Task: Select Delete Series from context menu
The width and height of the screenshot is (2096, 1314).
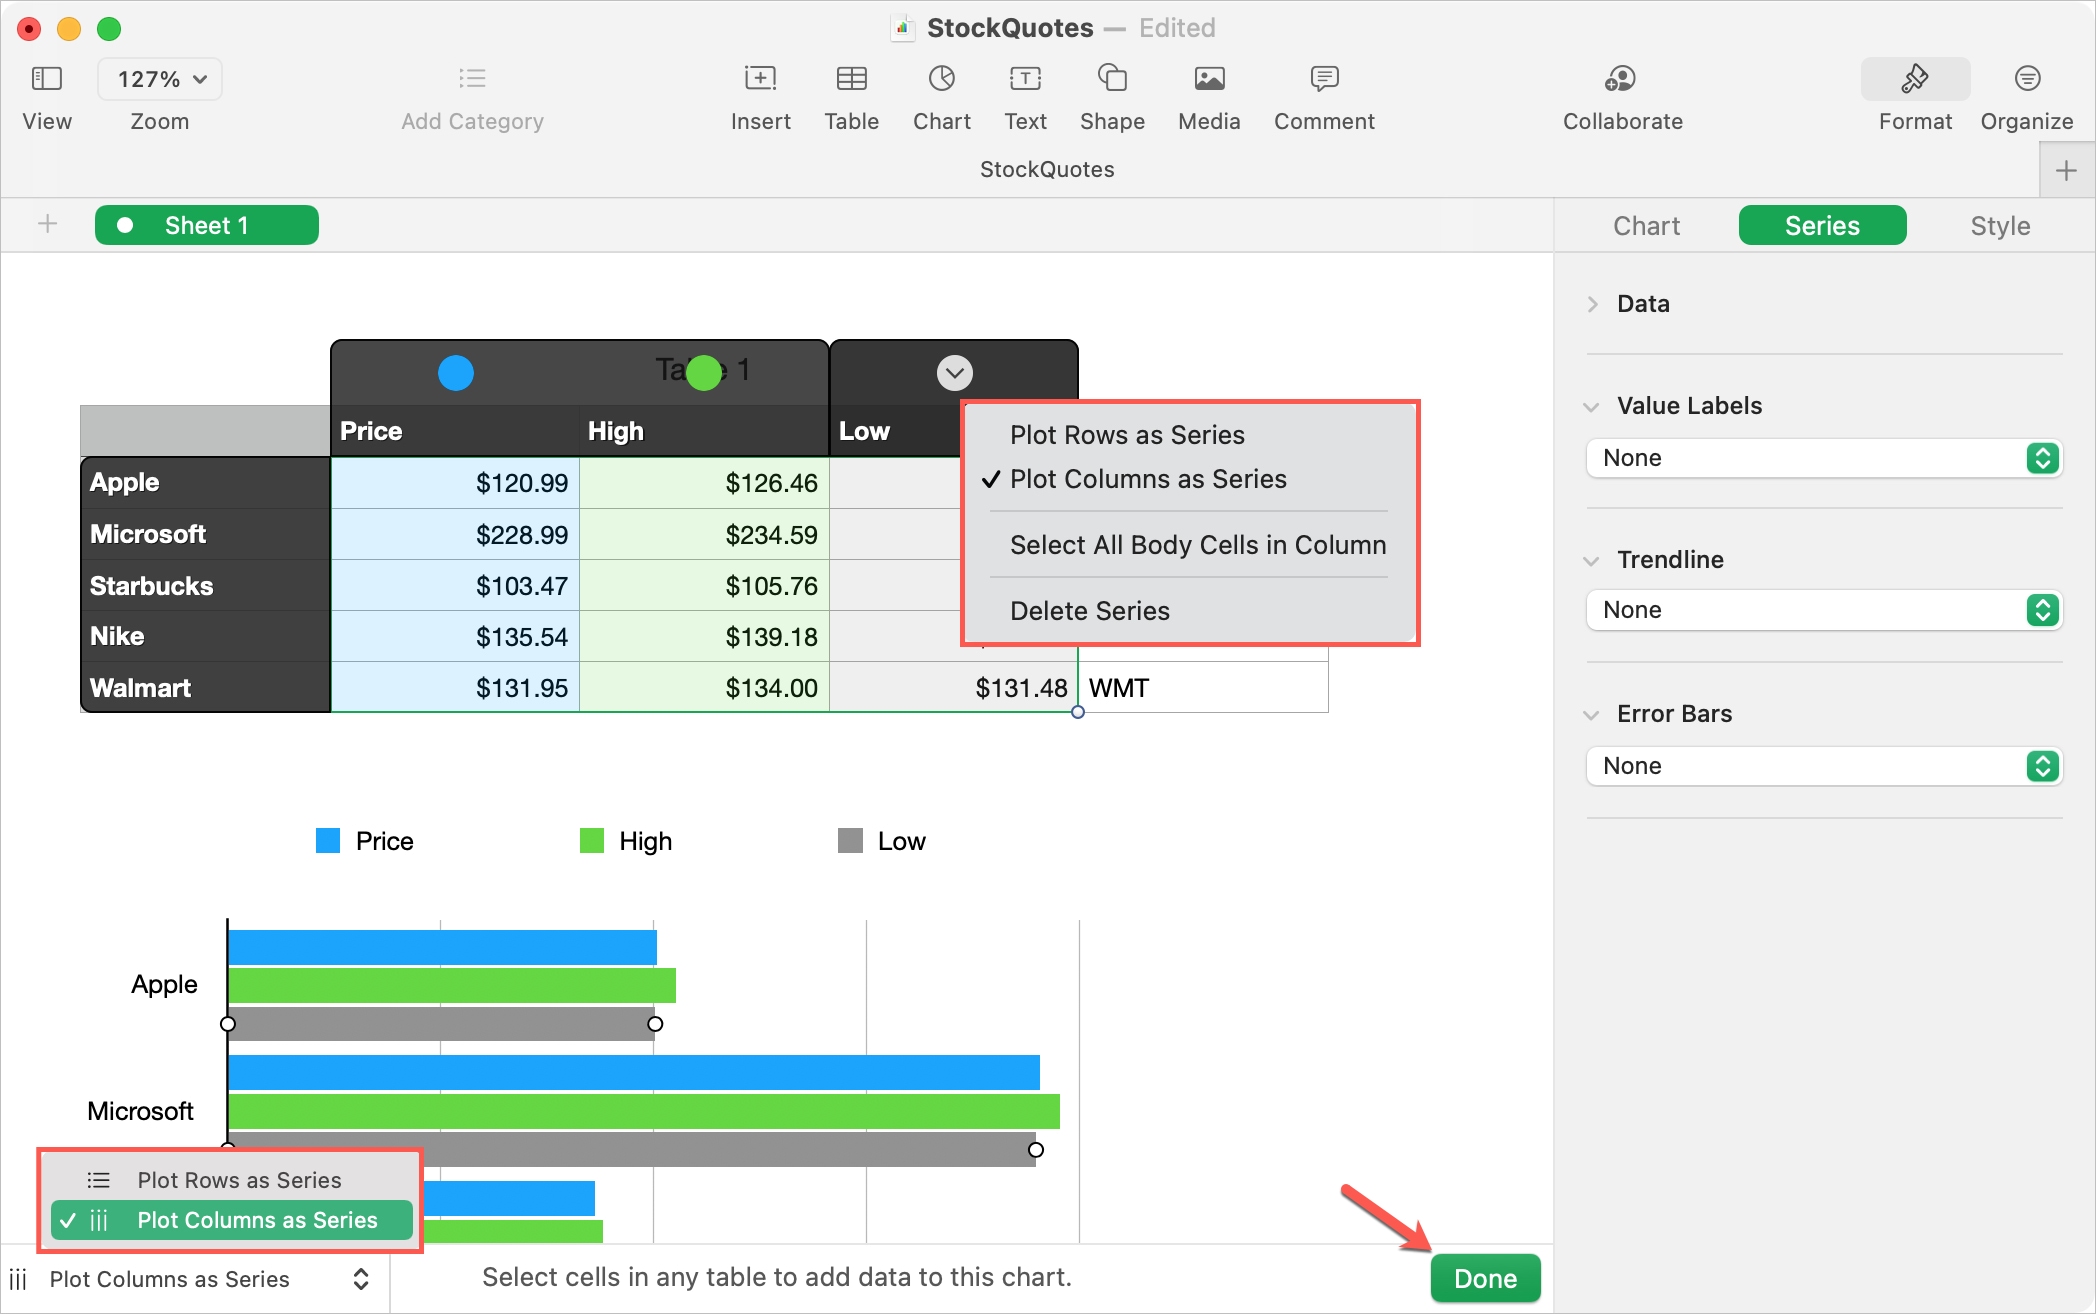Action: point(1090,612)
